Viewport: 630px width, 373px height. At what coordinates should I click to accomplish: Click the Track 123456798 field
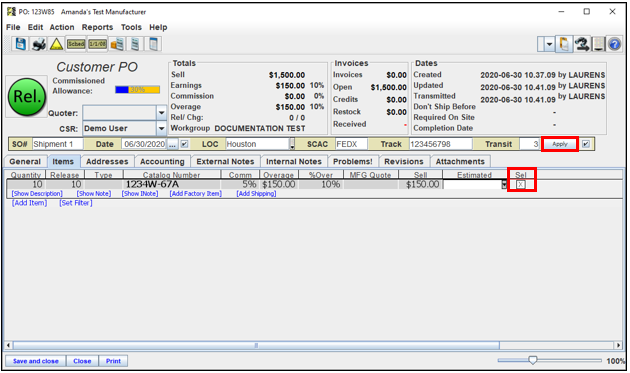coord(440,144)
